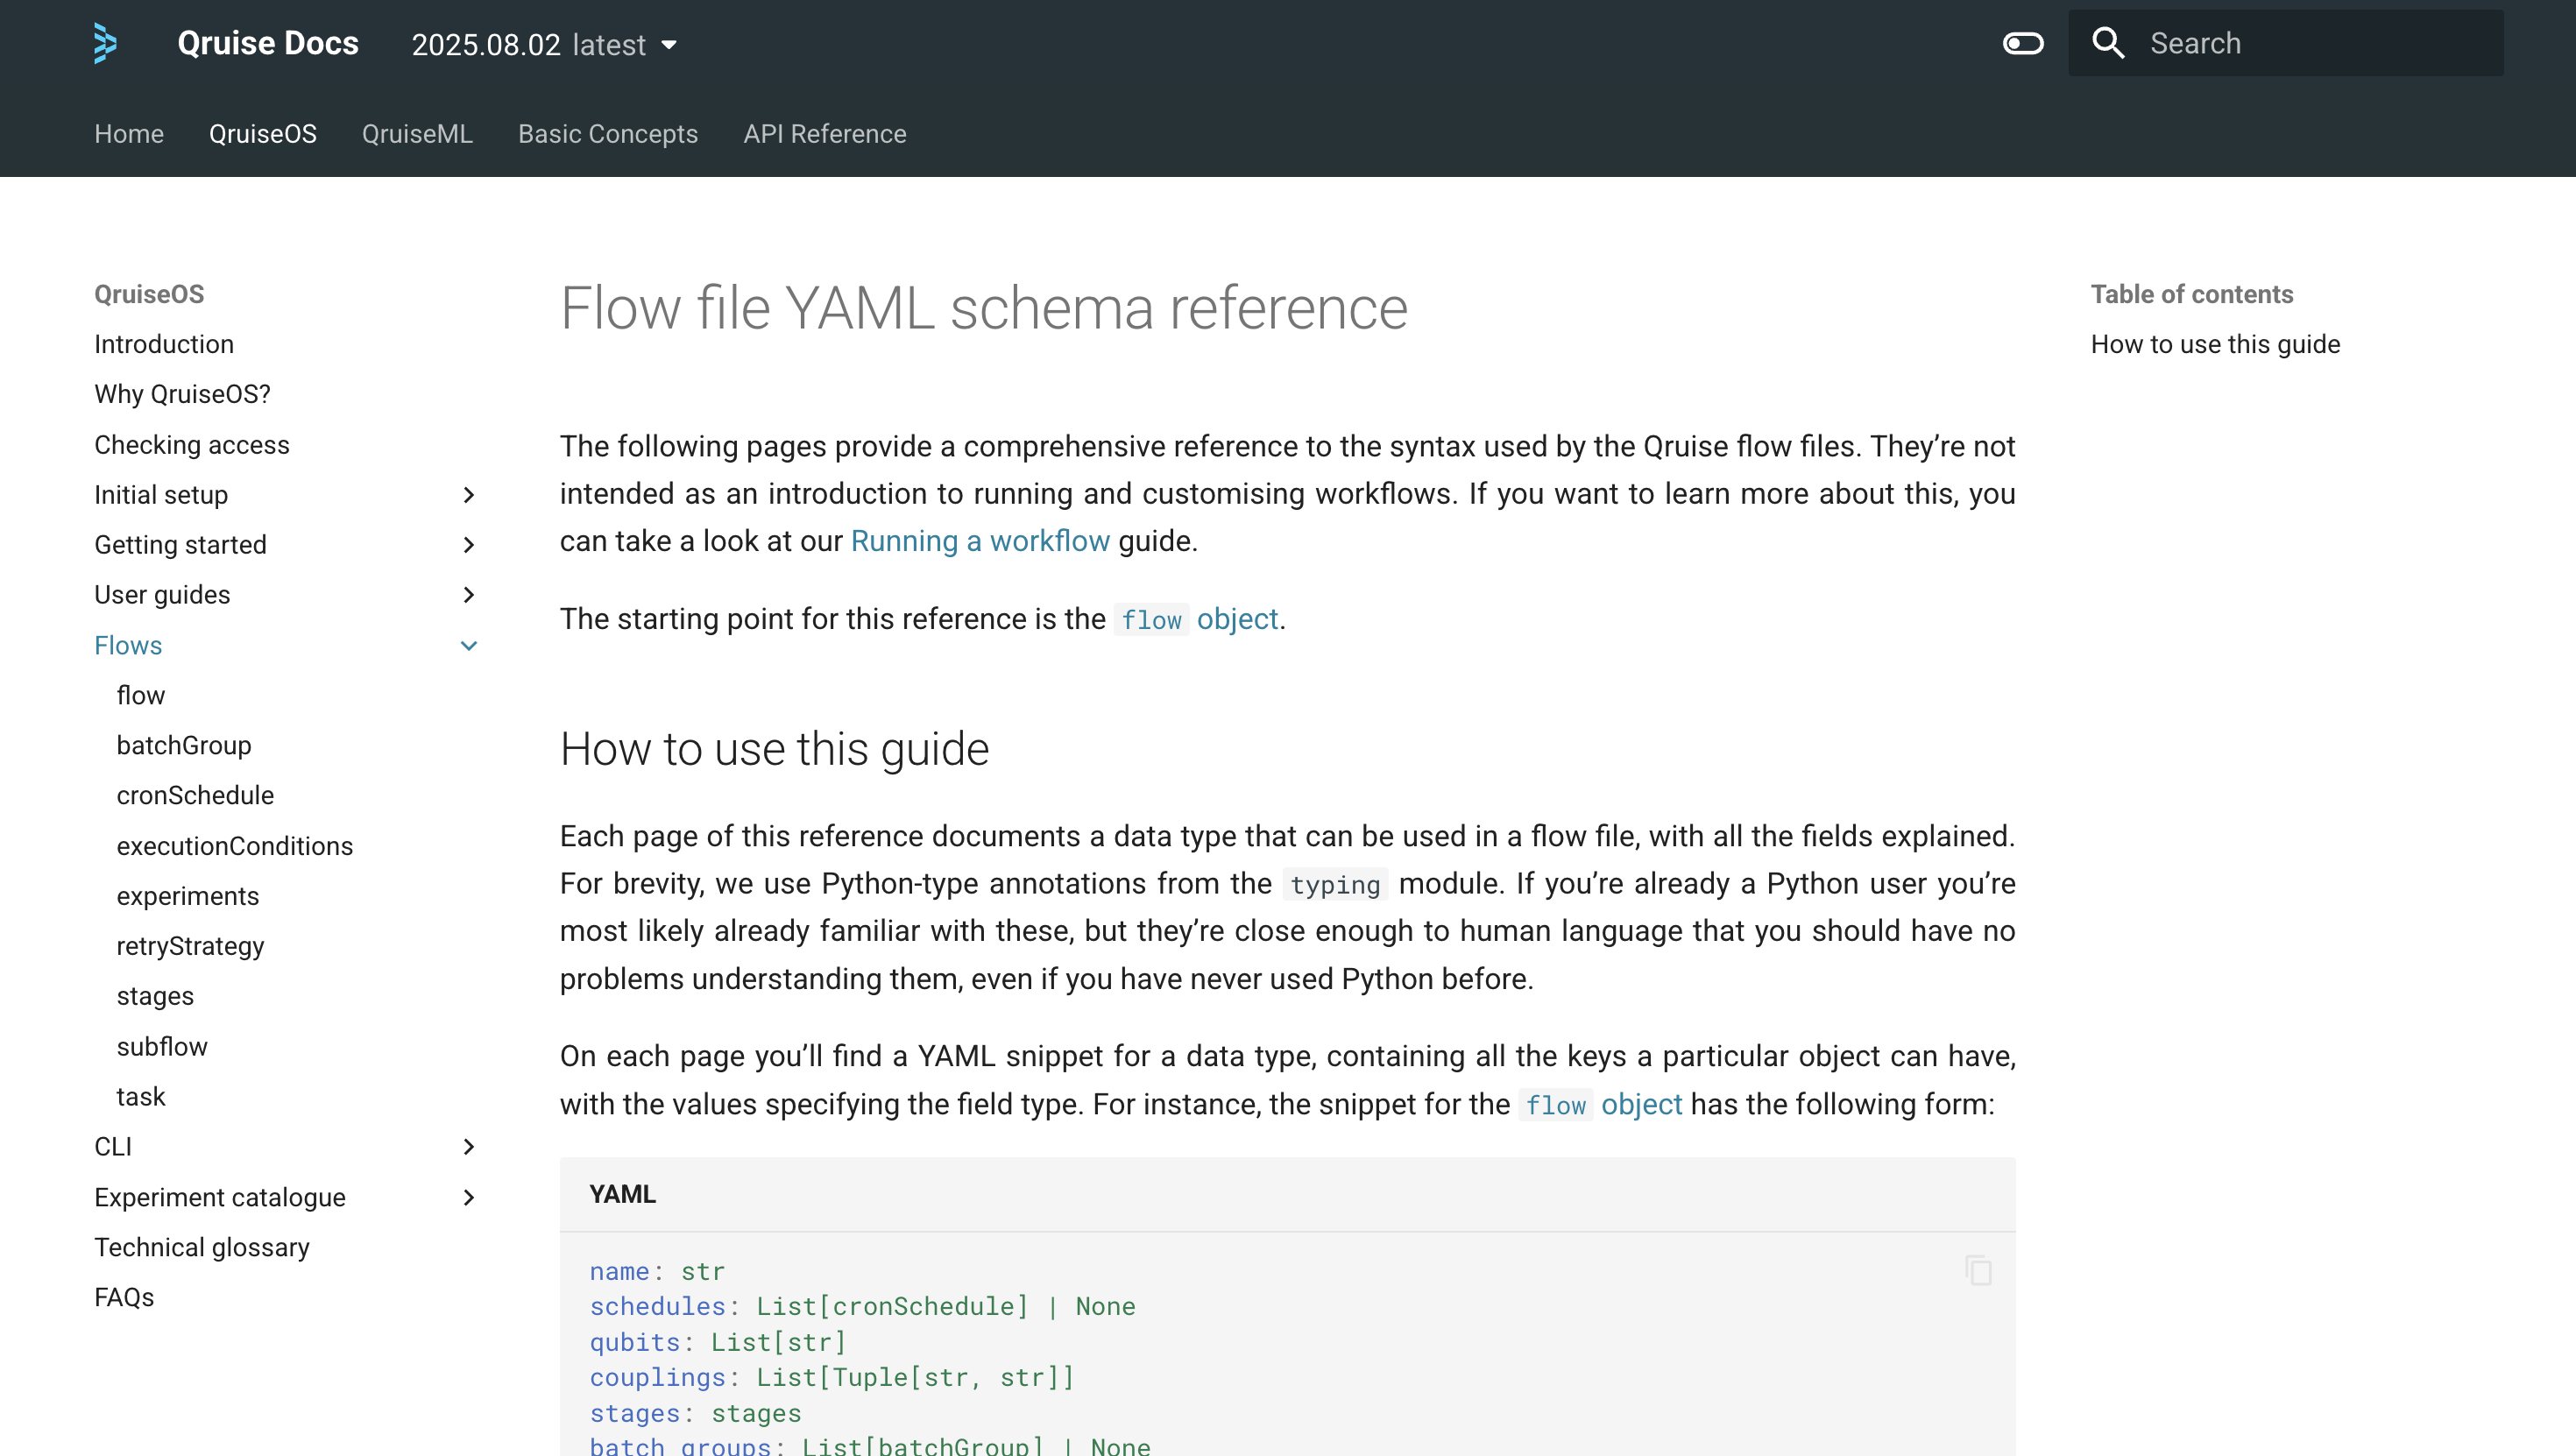
Task: Click the Qruise logo icon
Action: tap(105, 43)
